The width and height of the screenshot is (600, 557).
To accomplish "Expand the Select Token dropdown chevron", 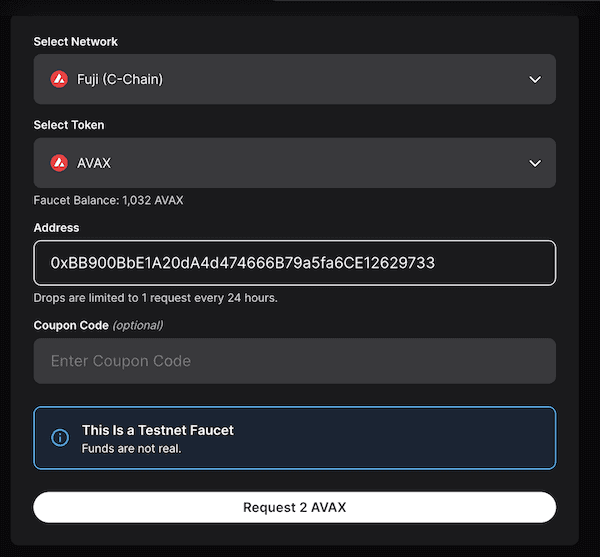I will (535, 163).
